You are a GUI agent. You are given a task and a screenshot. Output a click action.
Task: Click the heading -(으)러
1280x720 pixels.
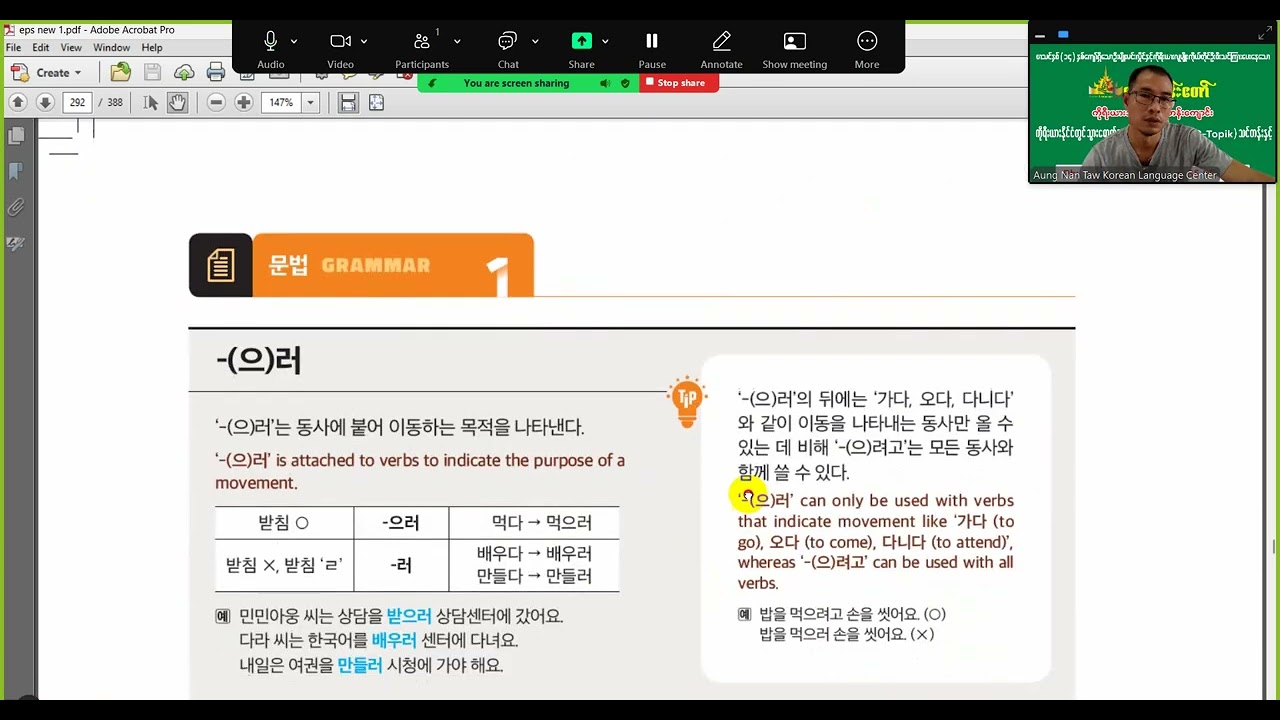point(258,359)
